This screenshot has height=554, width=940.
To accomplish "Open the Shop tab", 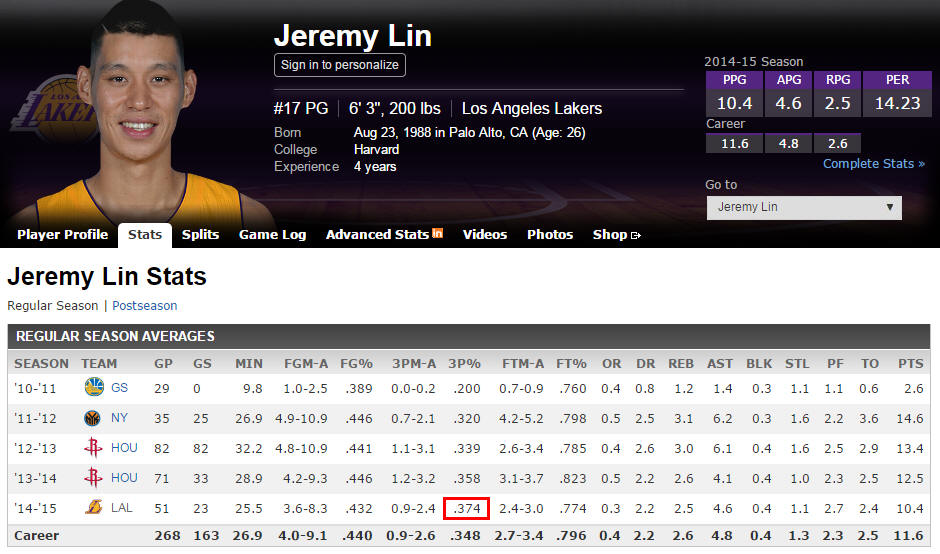I will [610, 234].
